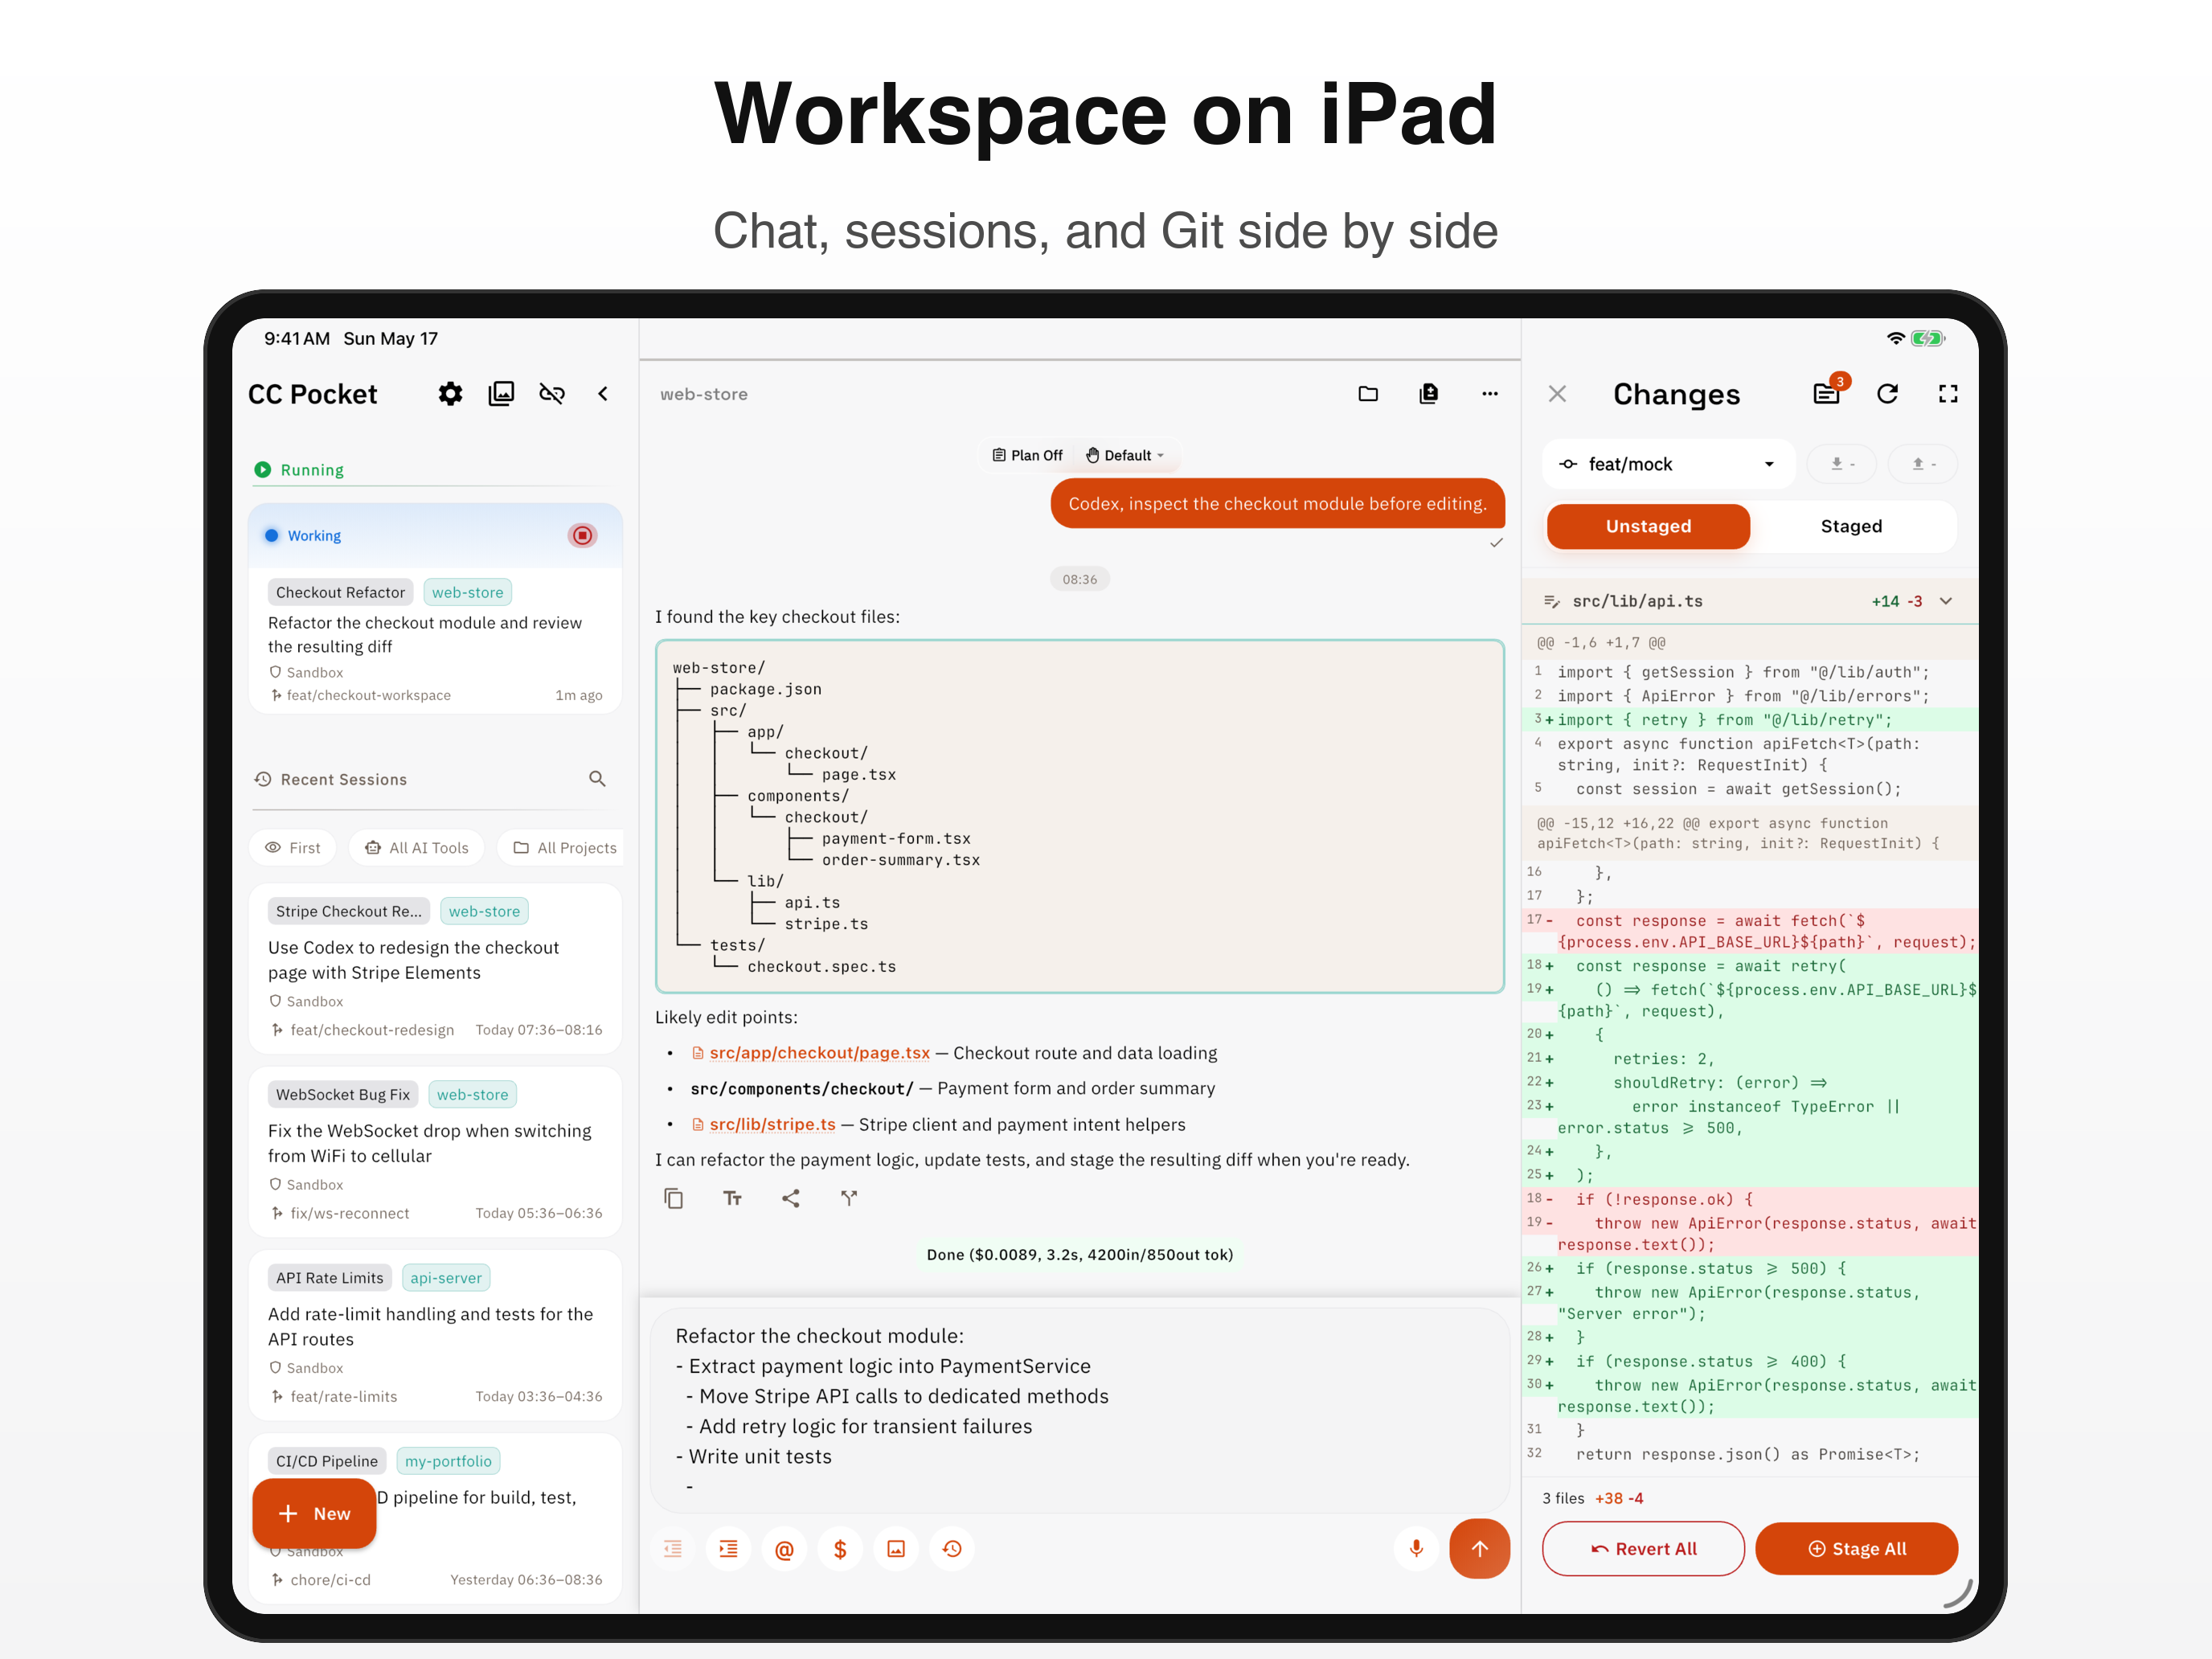
Task: Insert a dollar skill command
Action: click(x=841, y=1549)
